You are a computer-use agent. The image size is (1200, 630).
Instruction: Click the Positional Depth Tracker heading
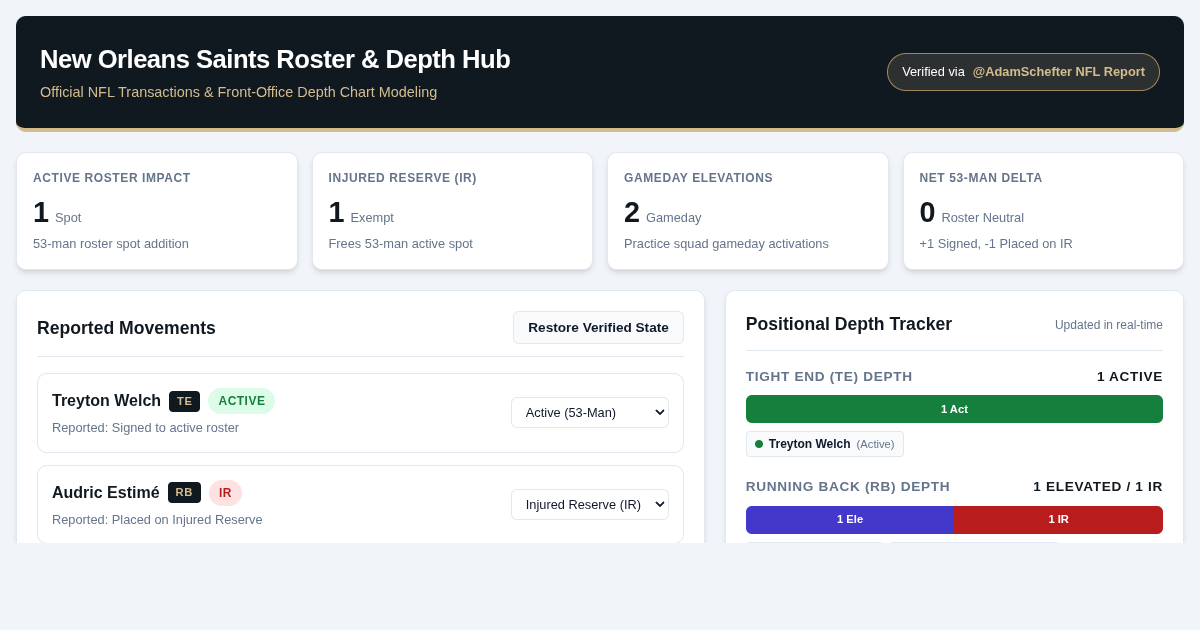[849, 324]
